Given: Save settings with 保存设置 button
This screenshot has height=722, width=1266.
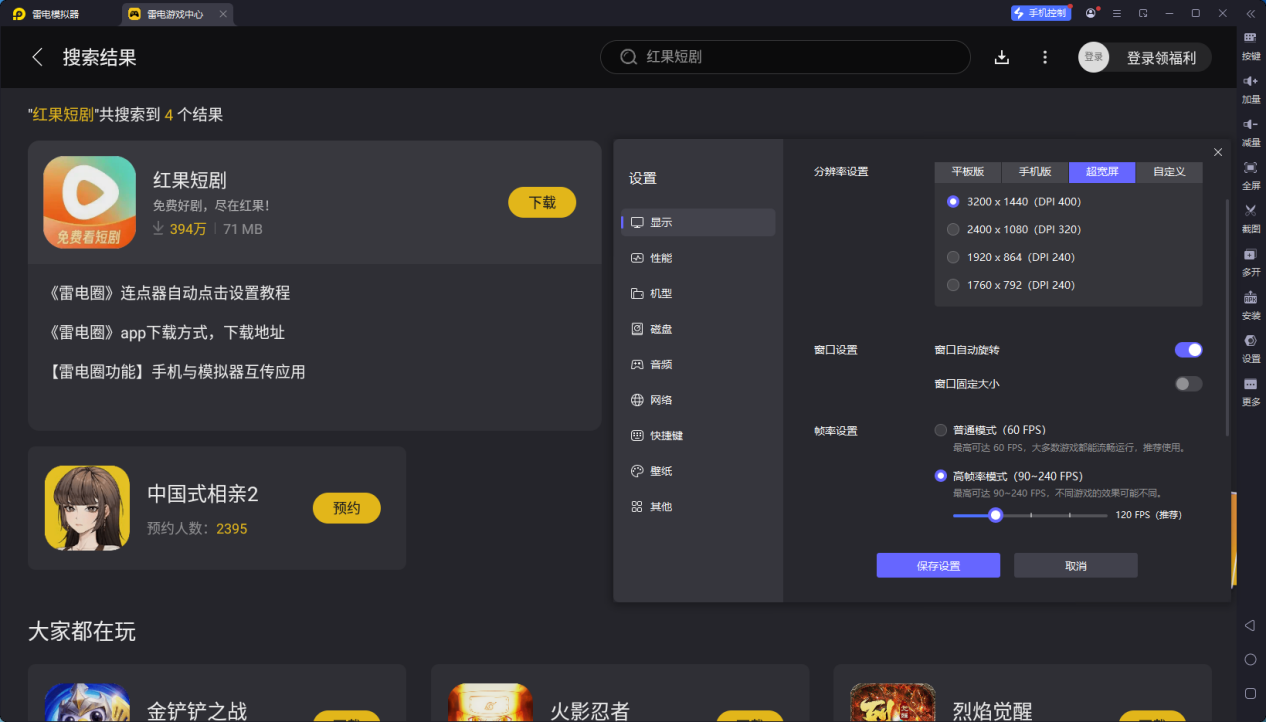Looking at the screenshot, I should pos(937,565).
